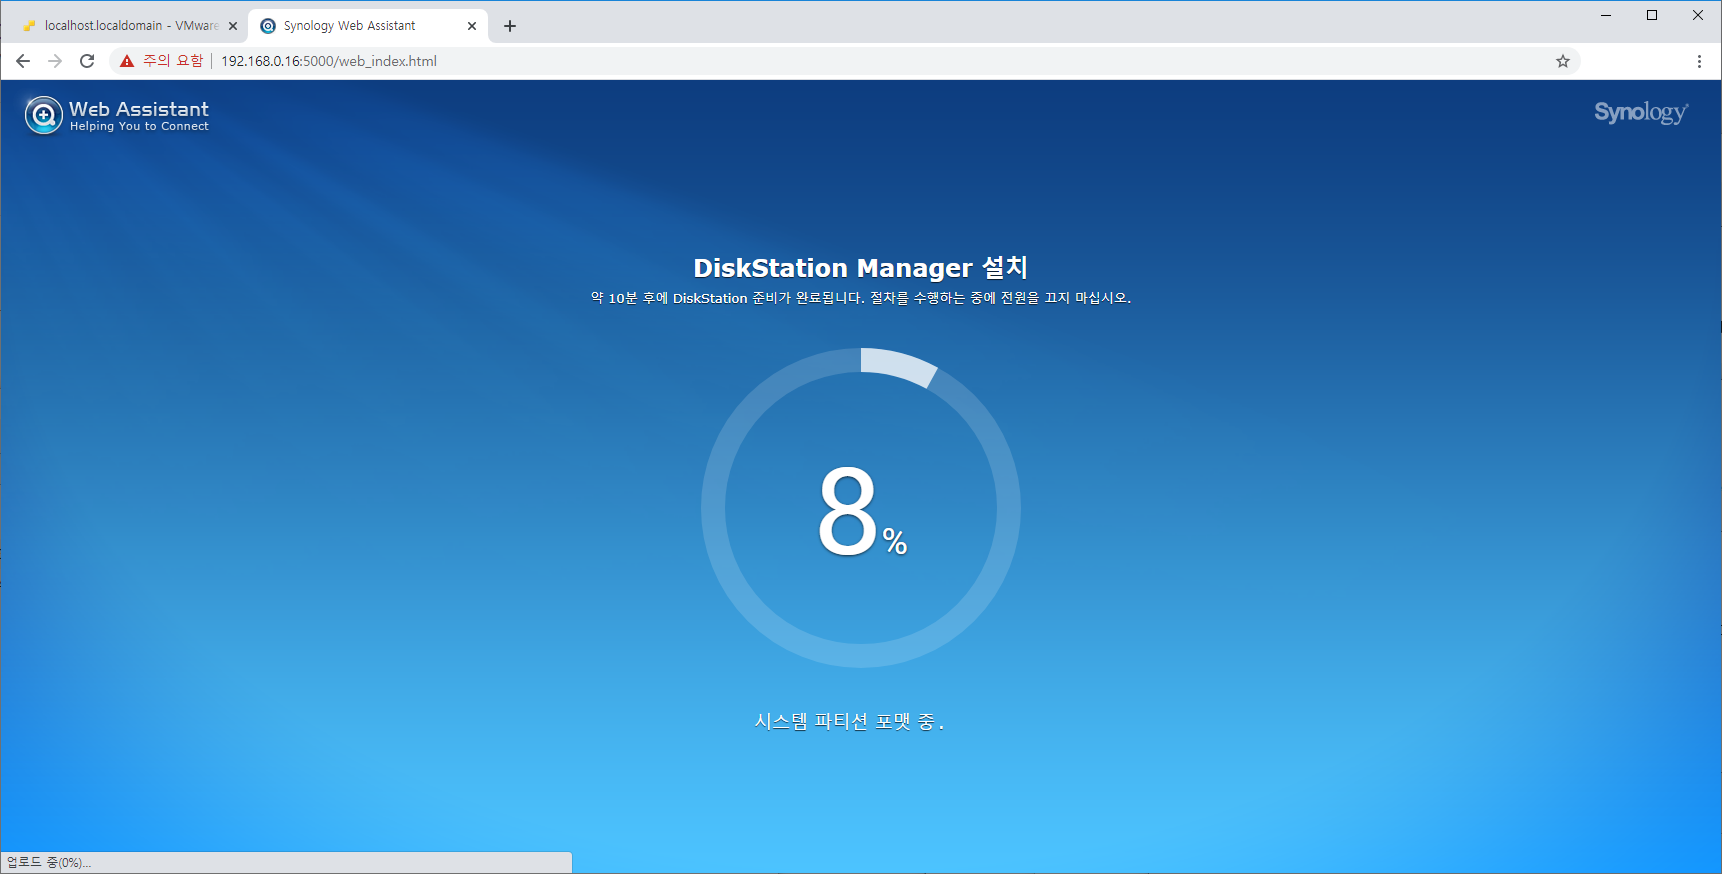Click the VMware tab favicon

(29, 26)
